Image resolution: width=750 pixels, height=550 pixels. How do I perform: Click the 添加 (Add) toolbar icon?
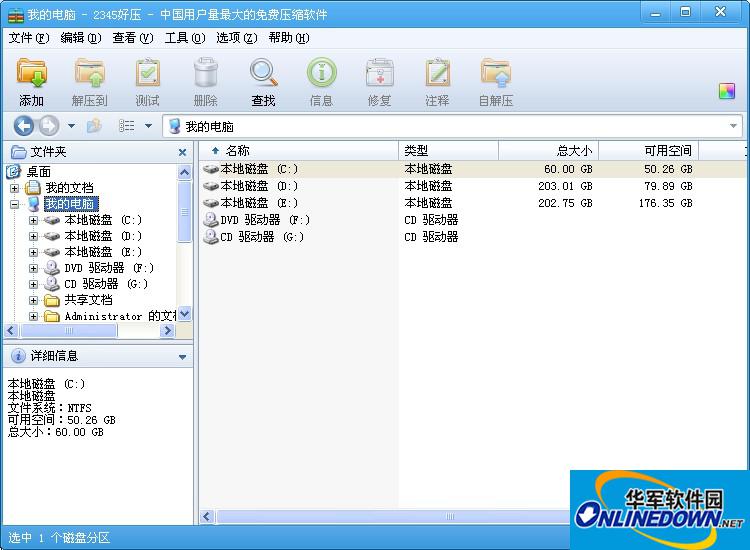(x=32, y=74)
